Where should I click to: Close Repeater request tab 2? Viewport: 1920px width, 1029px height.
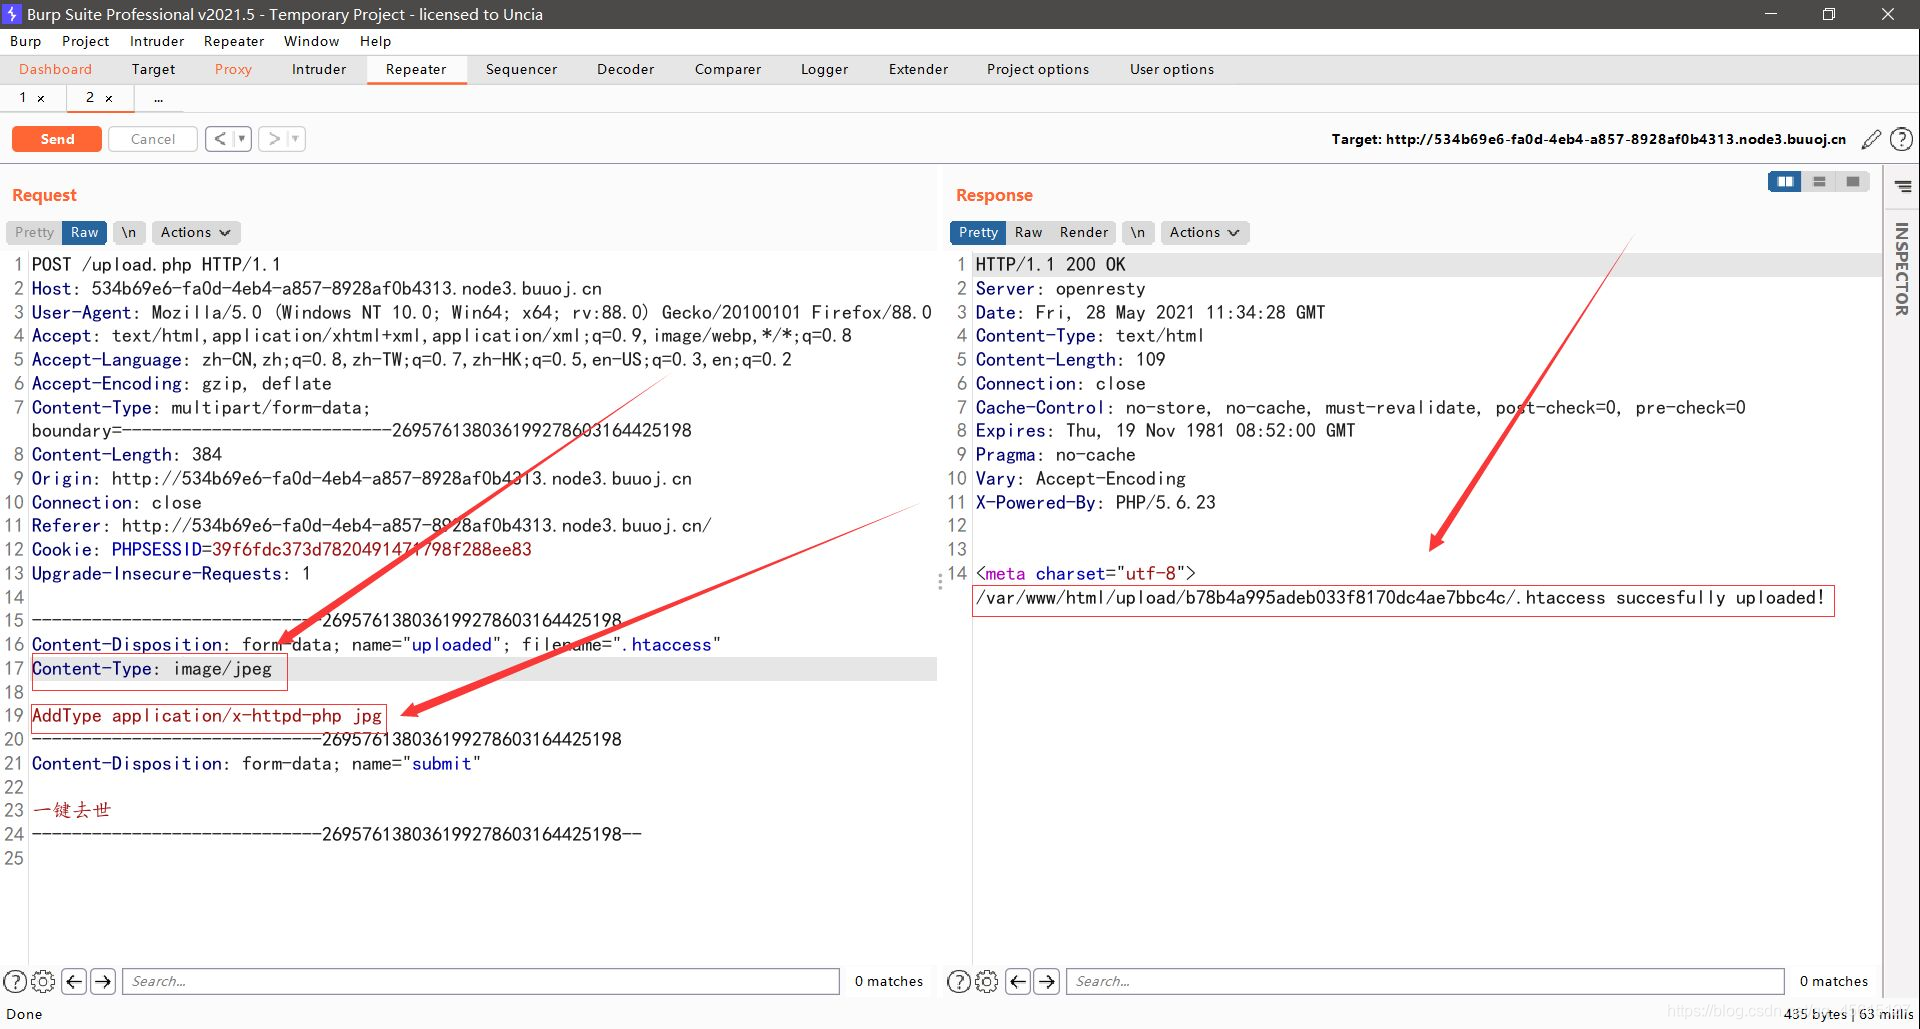tap(109, 98)
